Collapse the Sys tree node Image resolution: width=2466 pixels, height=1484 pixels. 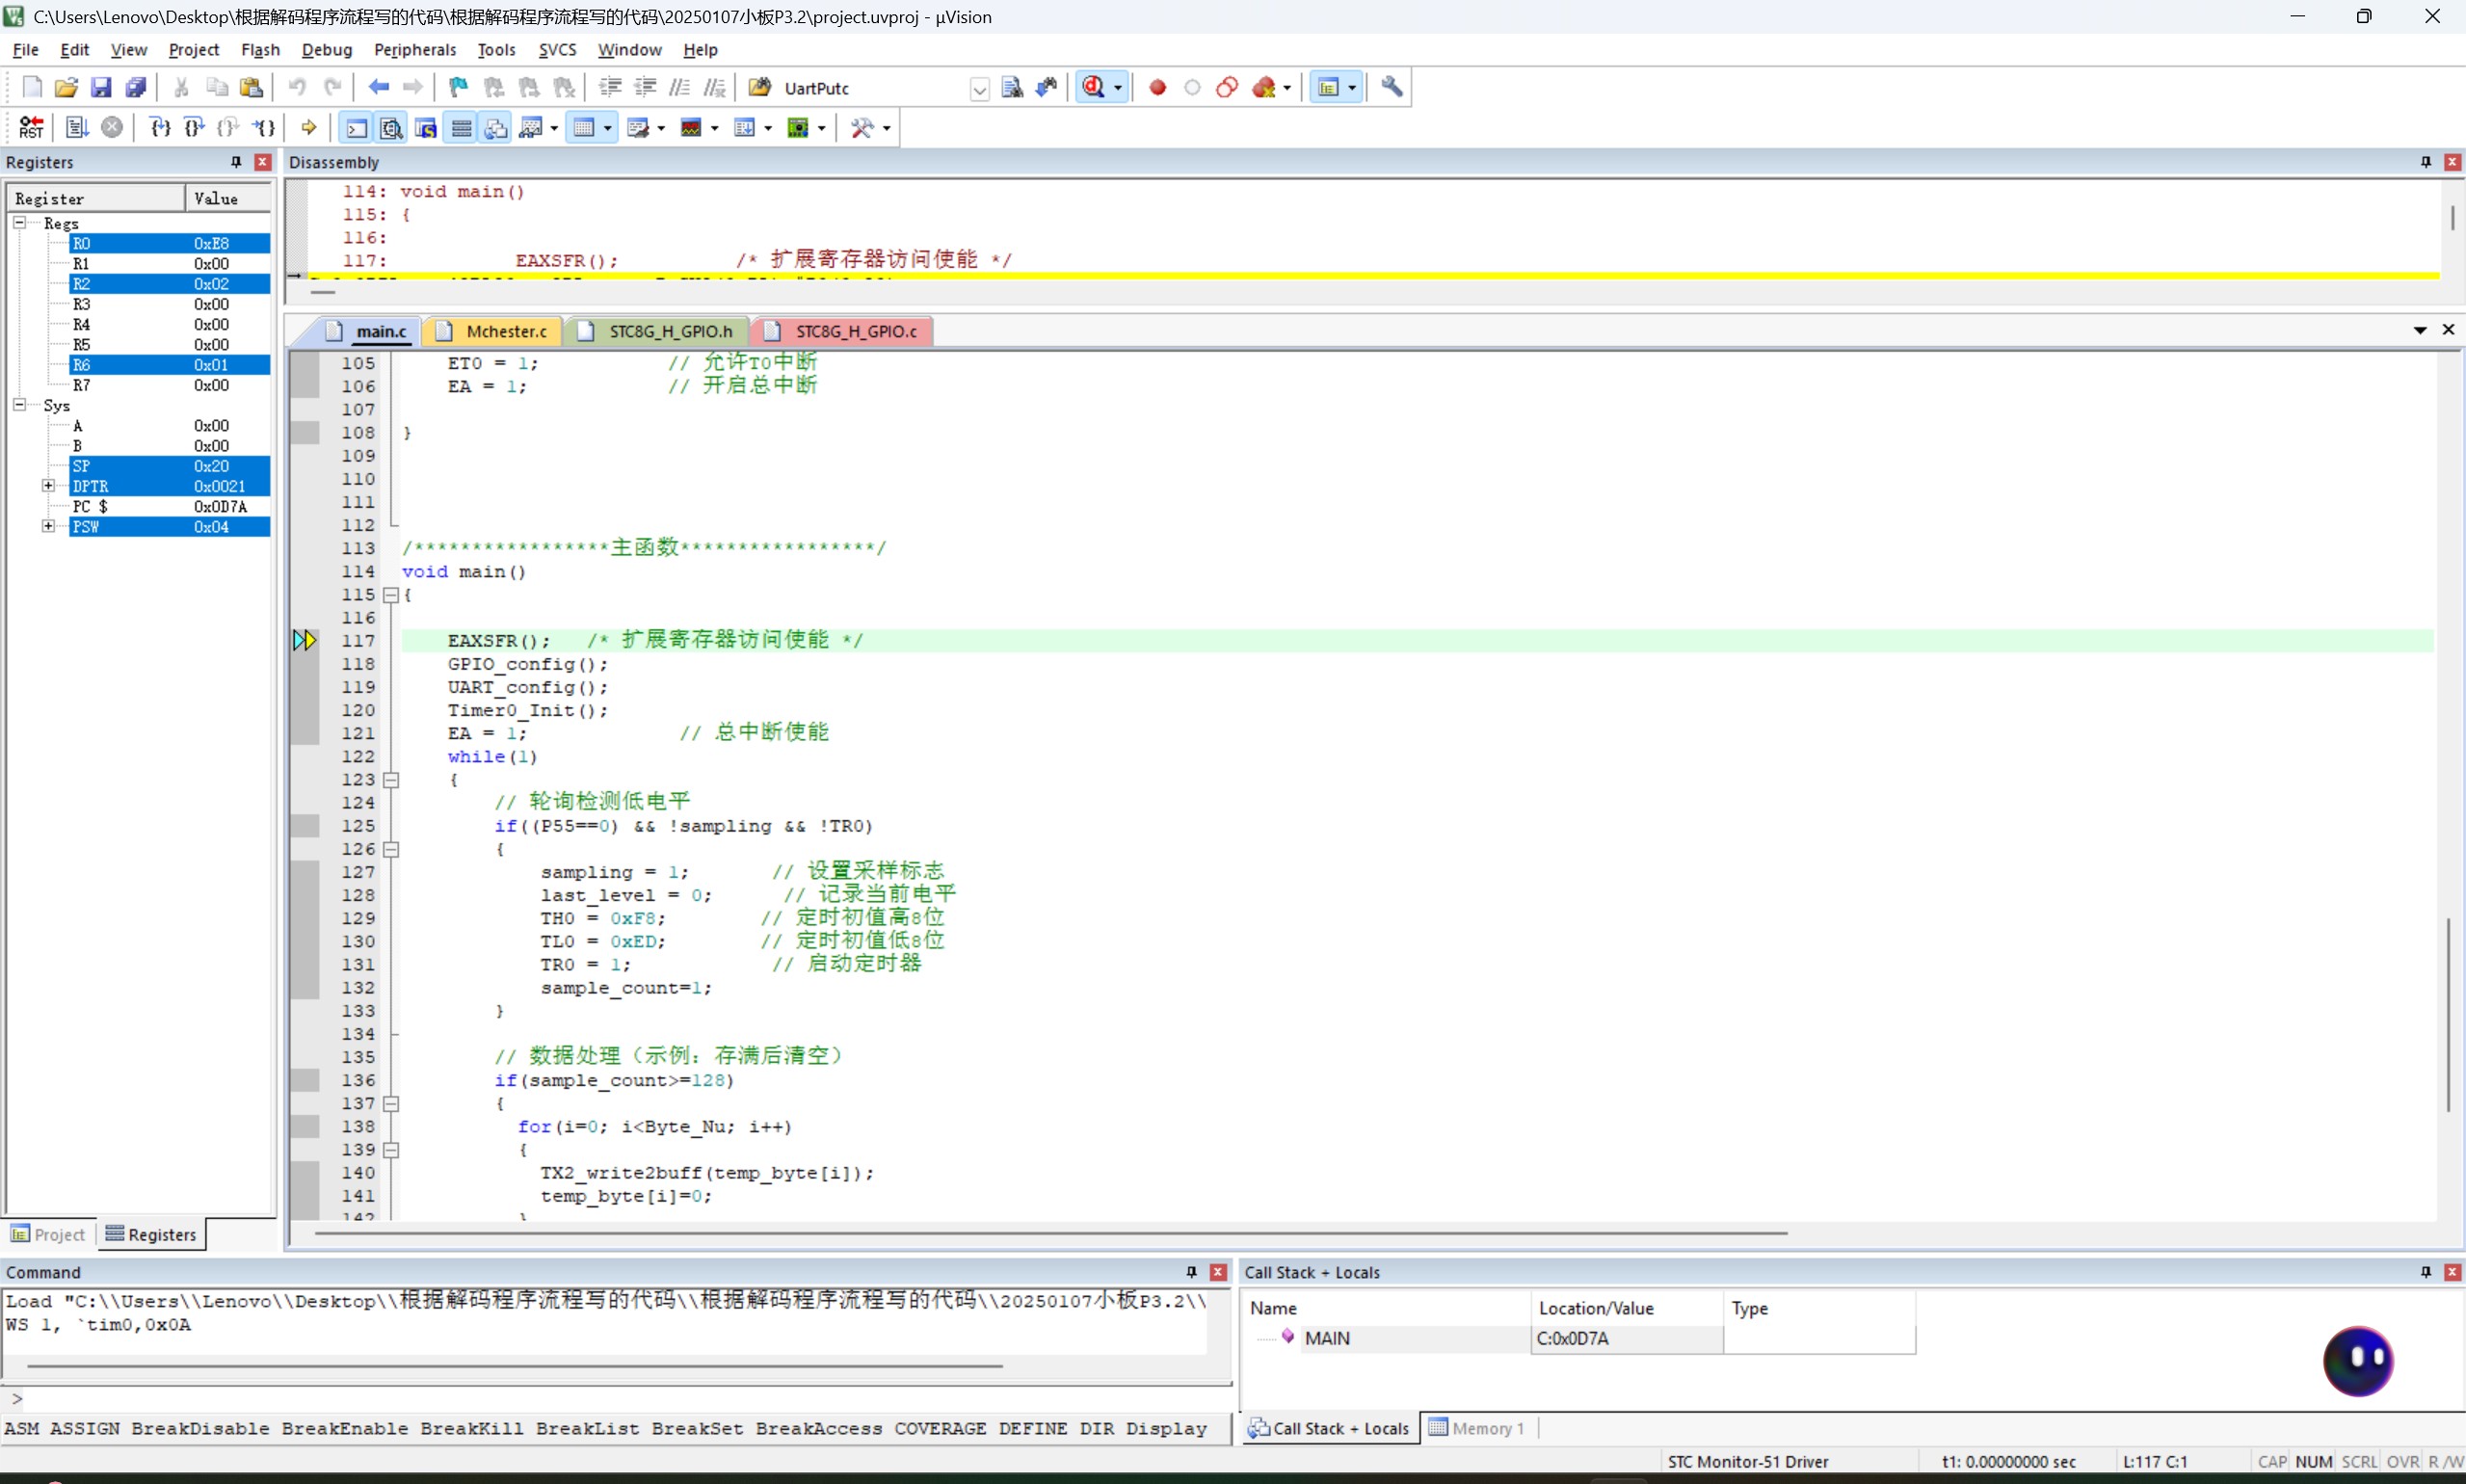coord(19,404)
